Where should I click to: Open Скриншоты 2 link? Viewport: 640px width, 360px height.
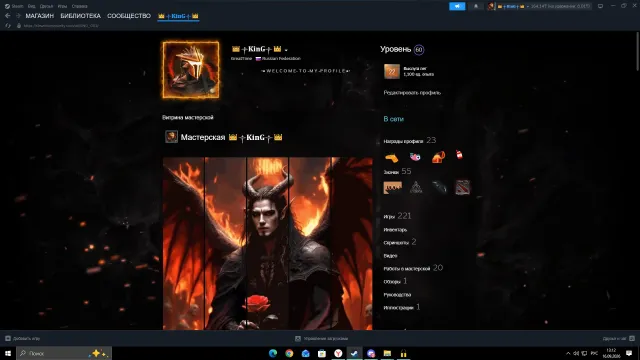[x=400, y=242]
